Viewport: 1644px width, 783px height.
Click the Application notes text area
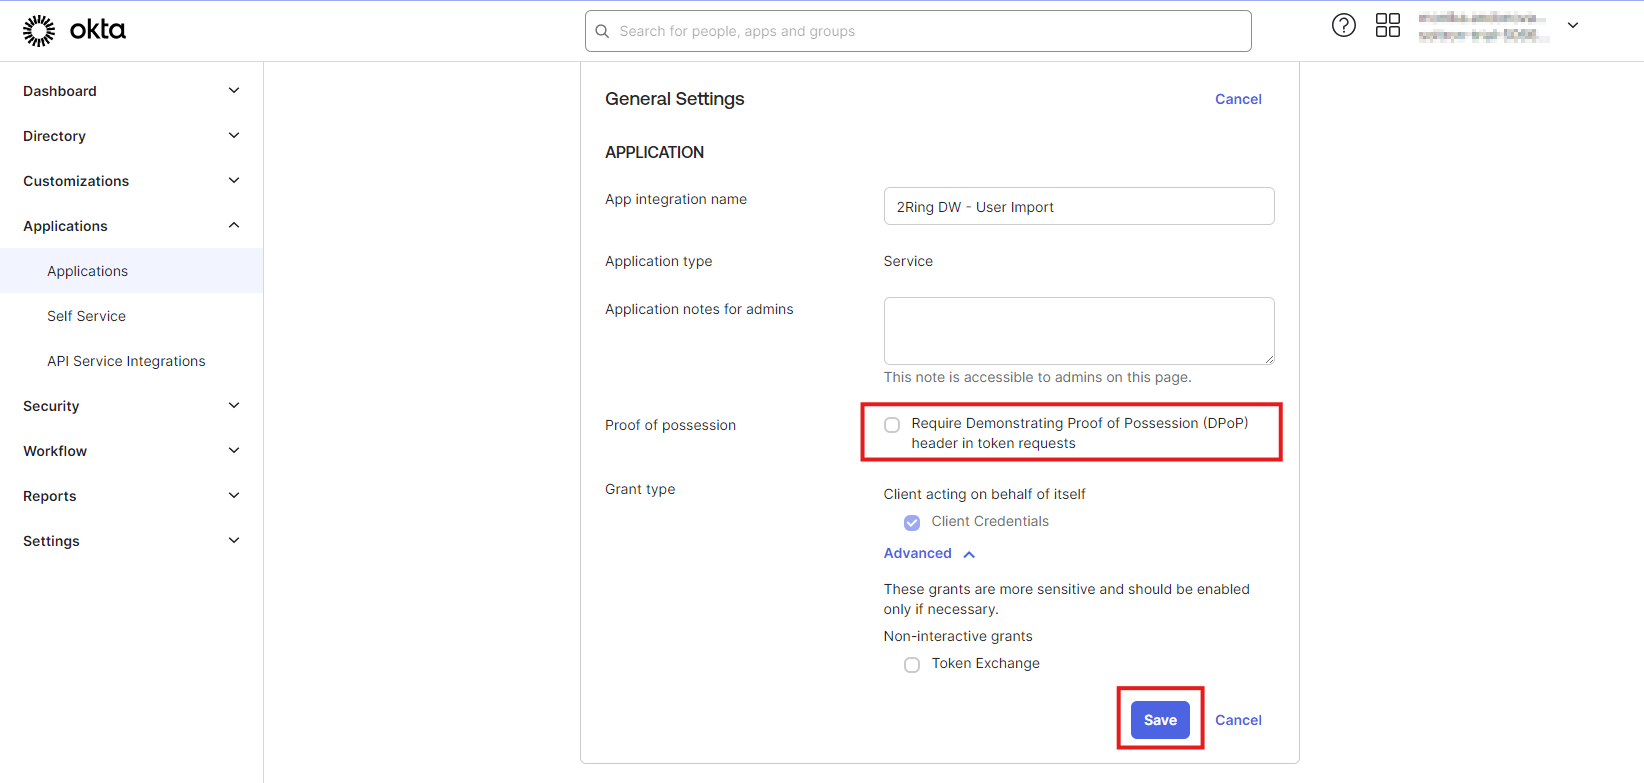pyautogui.click(x=1078, y=331)
